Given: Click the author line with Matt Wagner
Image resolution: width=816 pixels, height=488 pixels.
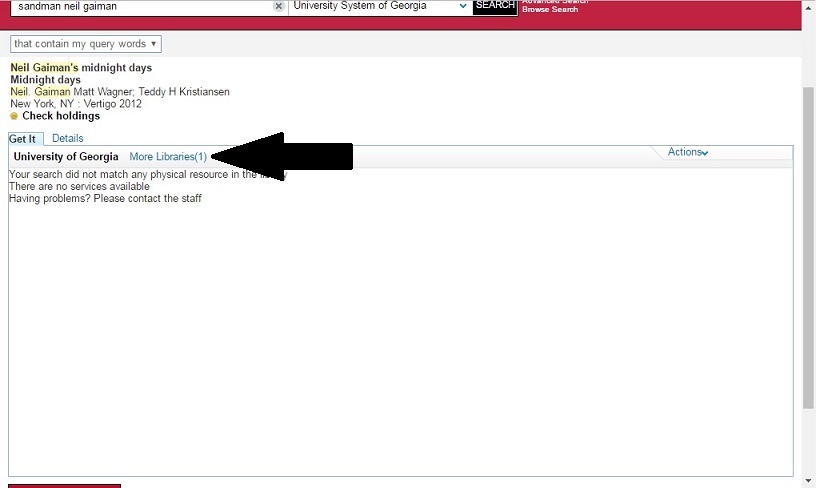Looking at the screenshot, I should pos(120,92).
